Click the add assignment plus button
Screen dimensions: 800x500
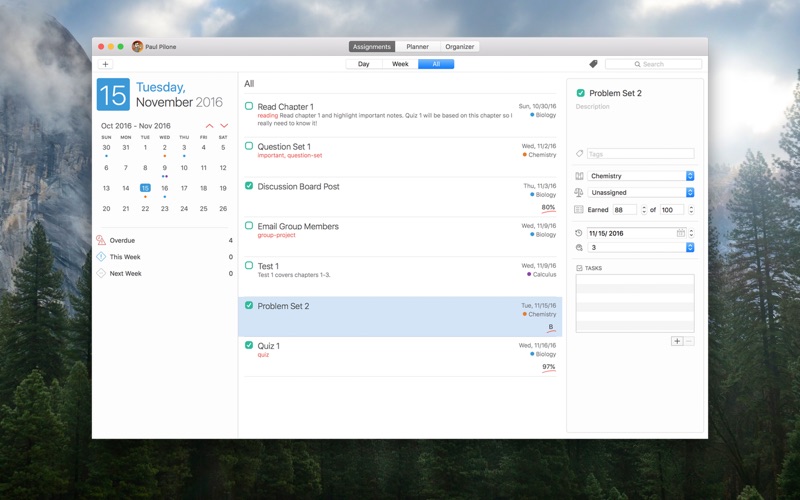[x=105, y=64]
